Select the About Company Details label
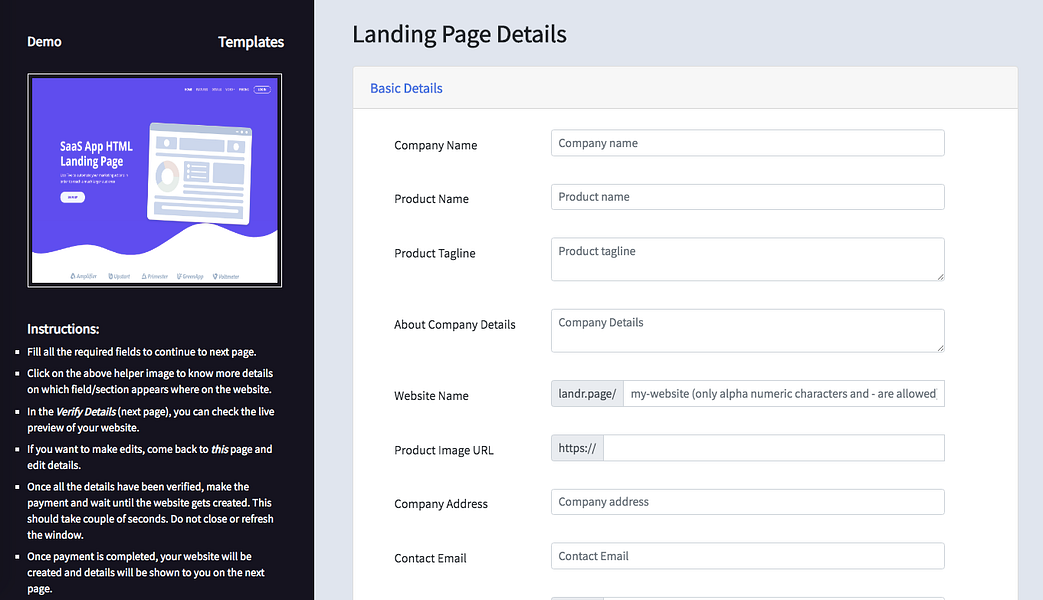The image size is (1043, 600). click(454, 325)
